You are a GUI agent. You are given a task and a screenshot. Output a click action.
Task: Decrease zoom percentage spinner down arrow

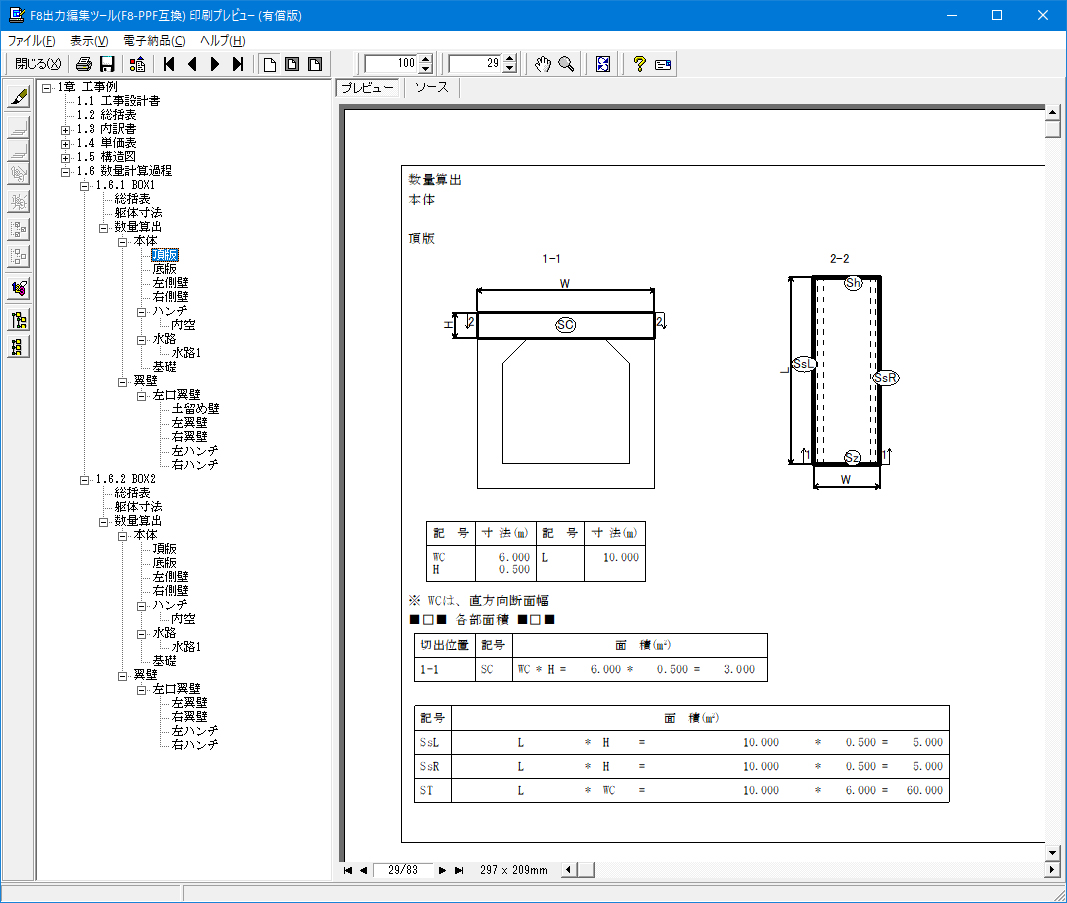click(x=426, y=69)
